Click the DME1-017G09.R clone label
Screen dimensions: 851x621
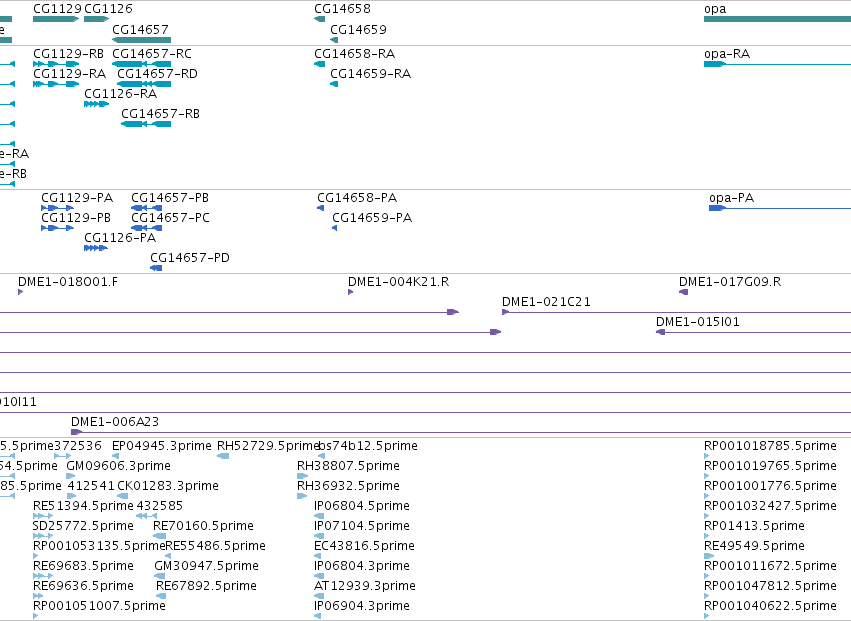[x=730, y=282]
